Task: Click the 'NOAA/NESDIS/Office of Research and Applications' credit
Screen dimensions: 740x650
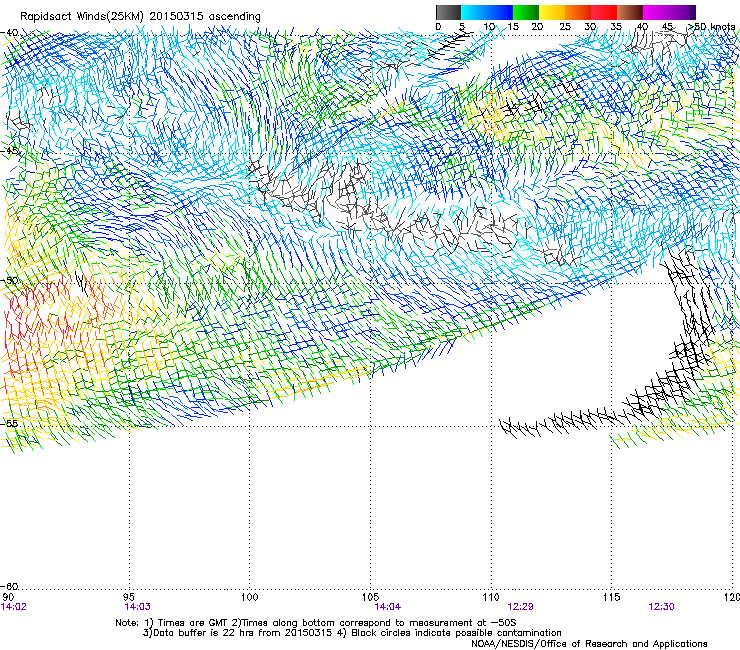Action: click(x=589, y=644)
